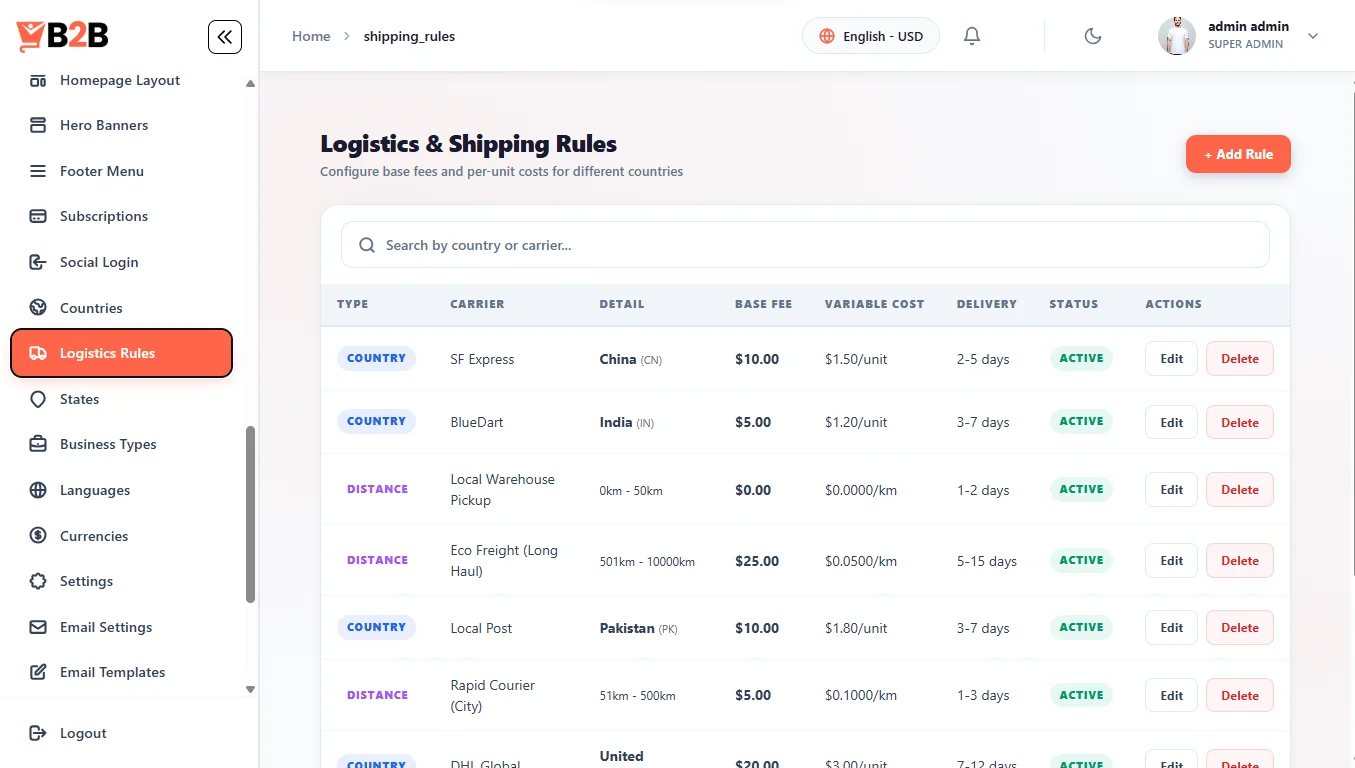Open Countries in sidebar

(122, 308)
